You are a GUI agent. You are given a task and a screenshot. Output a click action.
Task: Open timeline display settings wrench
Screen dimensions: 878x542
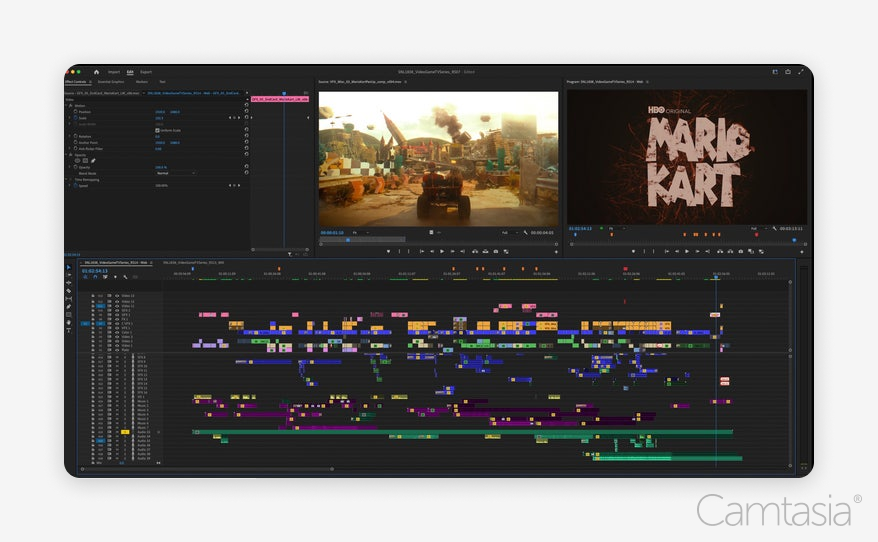click(125, 277)
